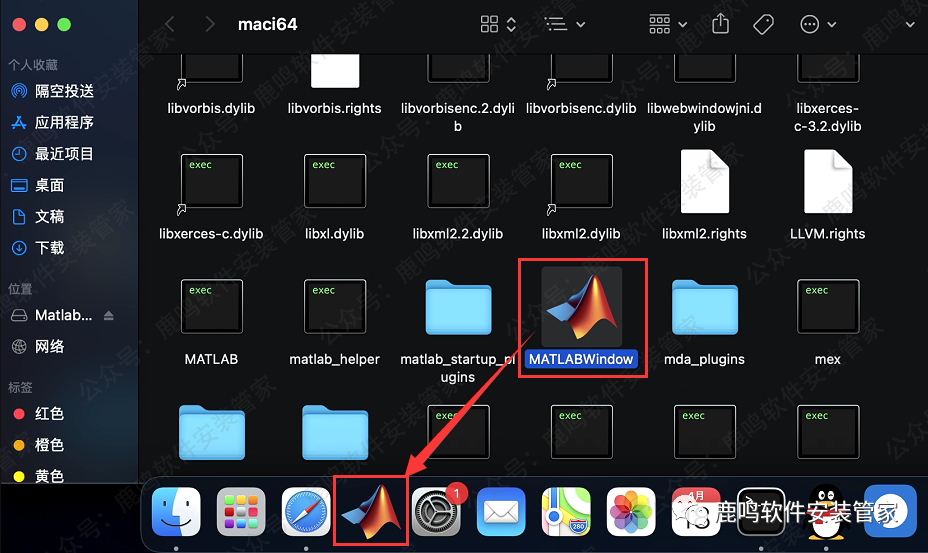This screenshot has height=553, width=928.
Task: Open the MATLABWindow app icon
Action: 581,307
